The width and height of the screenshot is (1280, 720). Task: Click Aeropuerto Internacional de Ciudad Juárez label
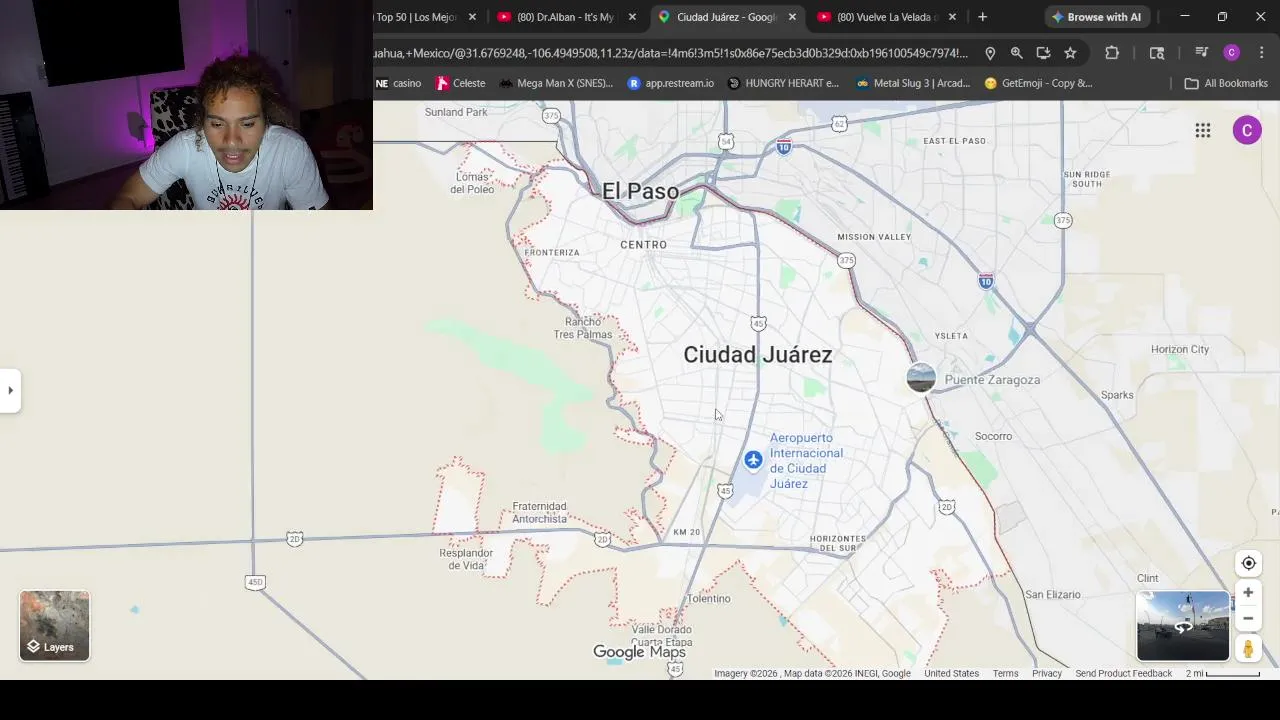point(806,461)
